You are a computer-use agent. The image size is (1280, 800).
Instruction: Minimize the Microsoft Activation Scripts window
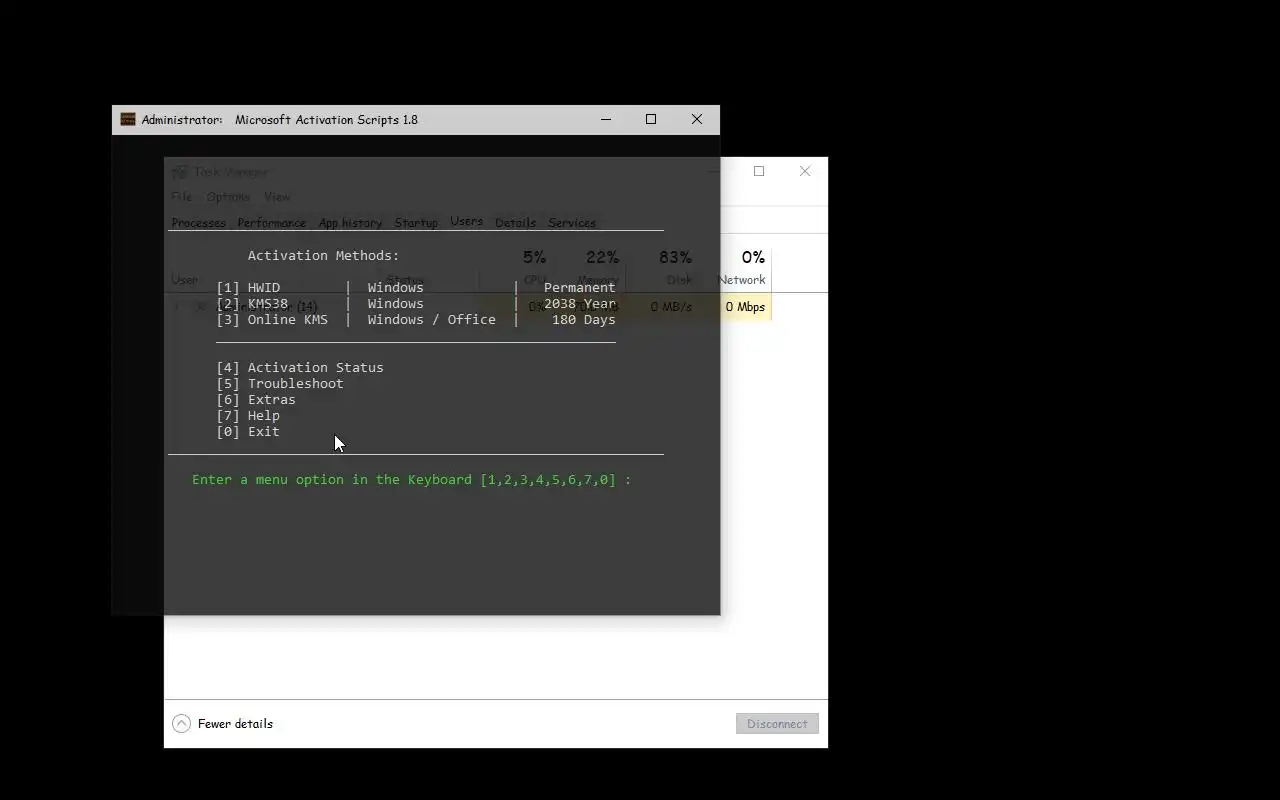(606, 119)
